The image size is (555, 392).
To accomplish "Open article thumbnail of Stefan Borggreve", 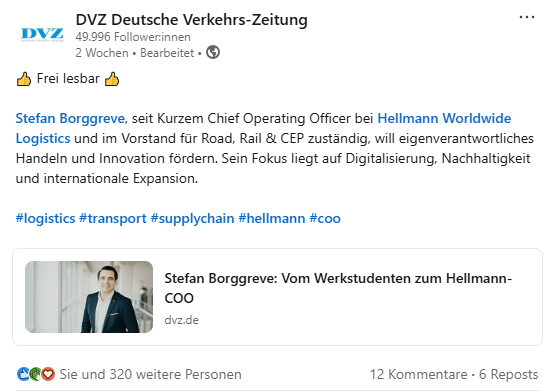I will pos(89,297).
